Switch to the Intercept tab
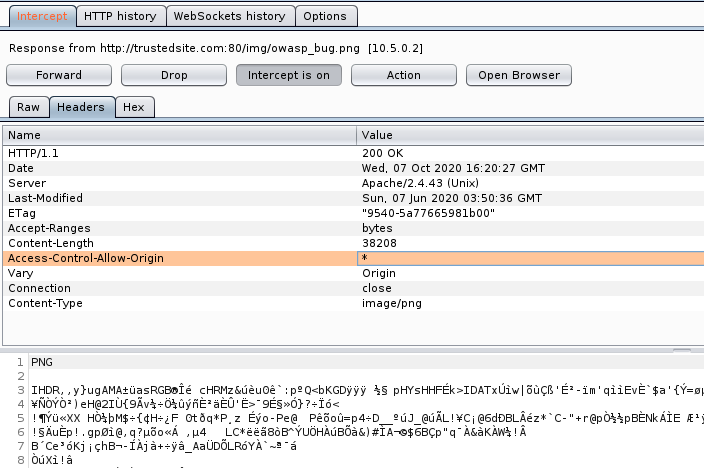The width and height of the screenshot is (704, 468). coord(42,16)
